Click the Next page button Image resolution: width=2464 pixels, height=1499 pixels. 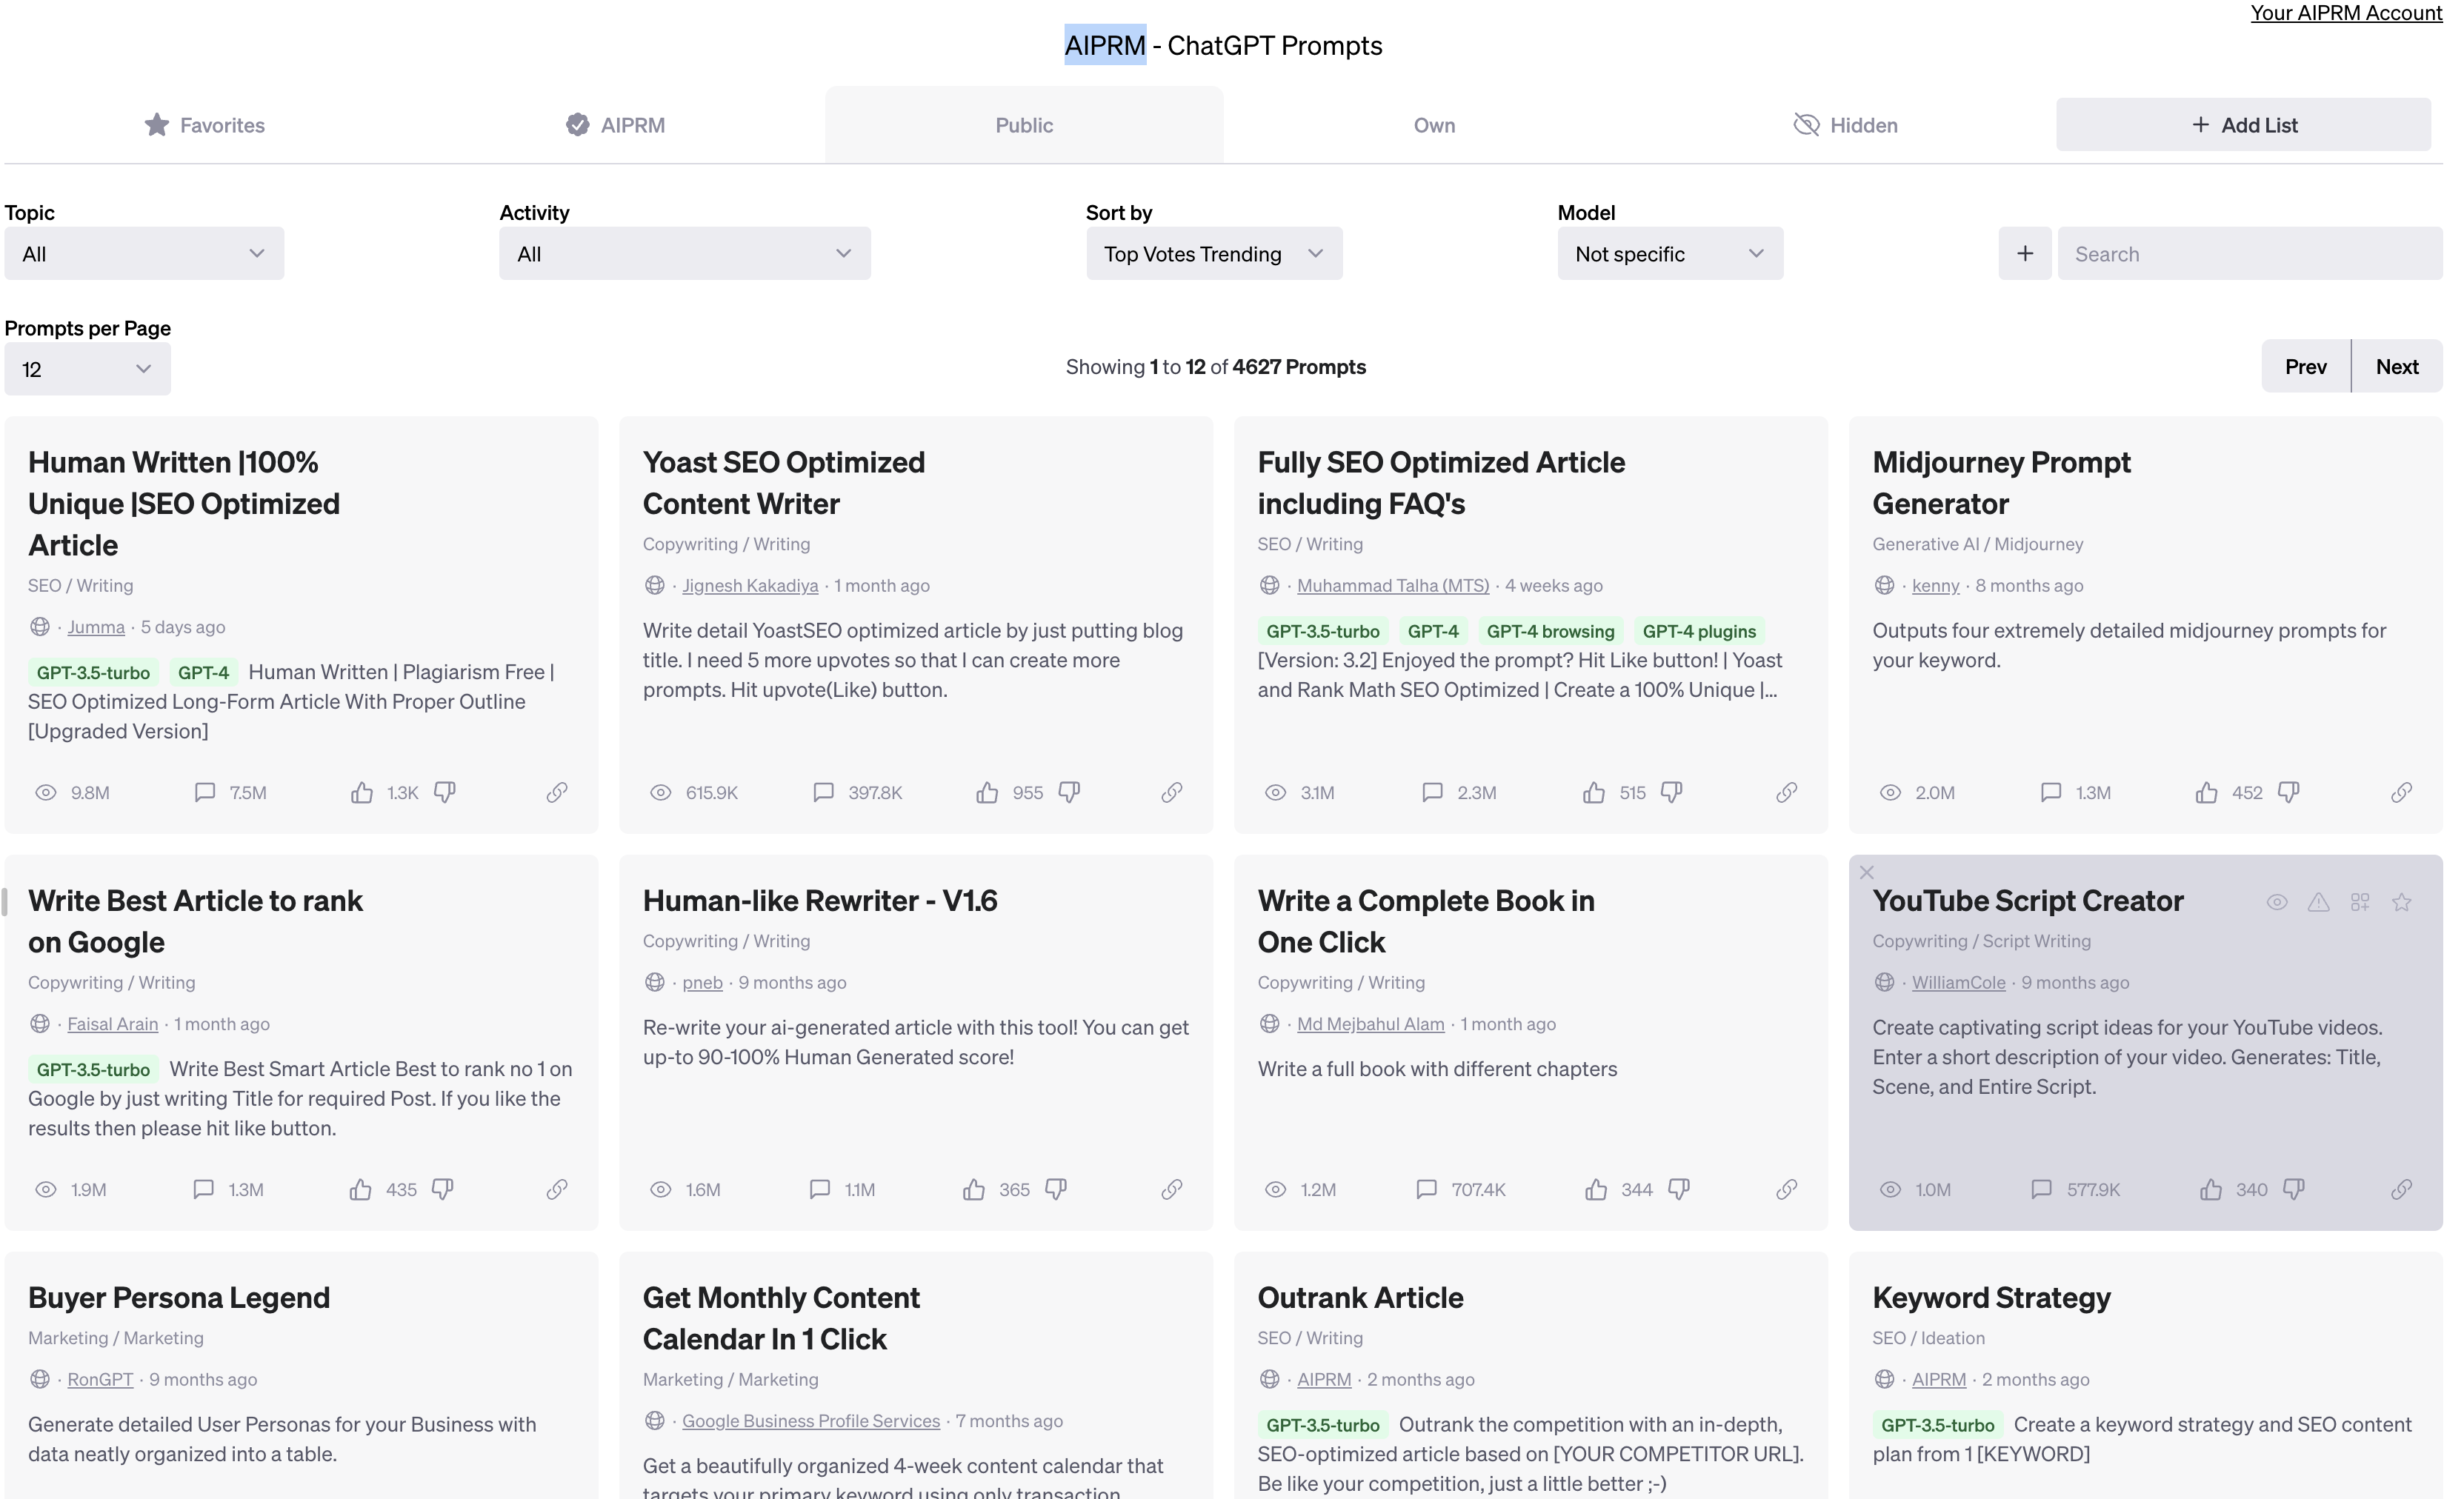coord(2396,367)
